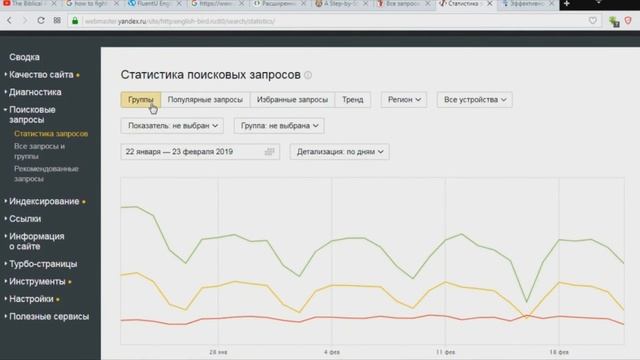Open 'Статистика запросов' sidebar link
This screenshot has width=640, height=360.
click(x=51, y=134)
